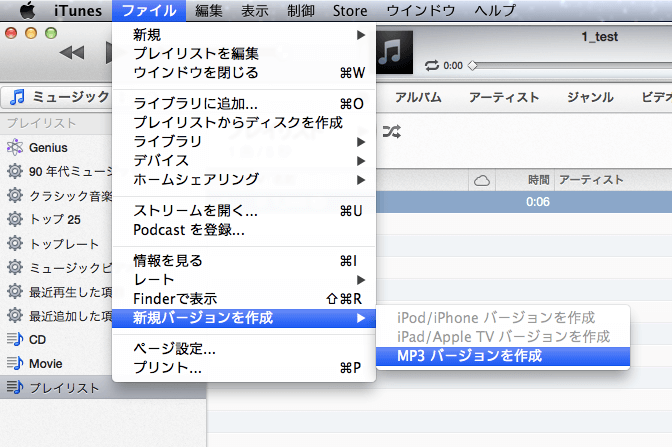Screen dimensions: 672x447
Task: Click the プレイリスト sidebar section header
Action: click(41, 123)
